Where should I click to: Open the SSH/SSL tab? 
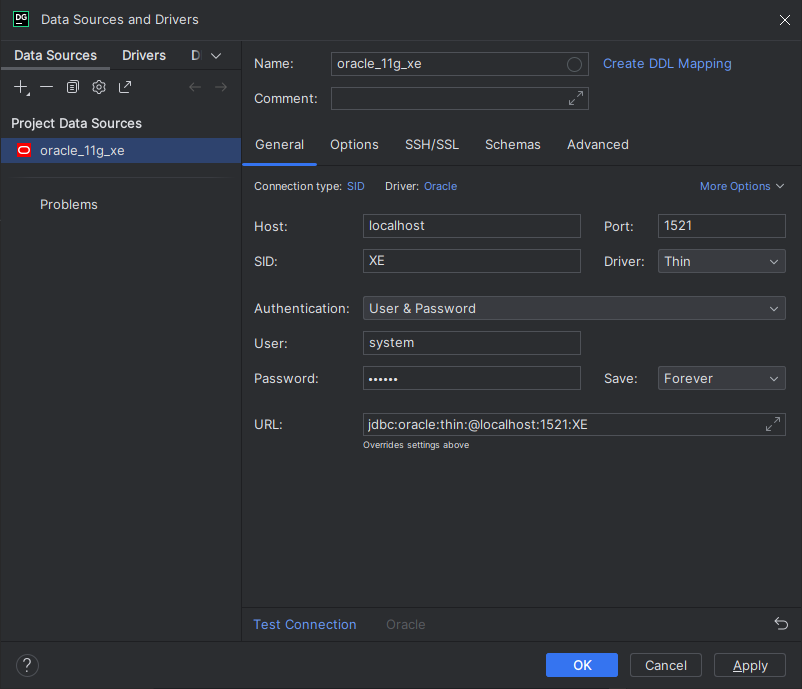pyautogui.click(x=432, y=145)
